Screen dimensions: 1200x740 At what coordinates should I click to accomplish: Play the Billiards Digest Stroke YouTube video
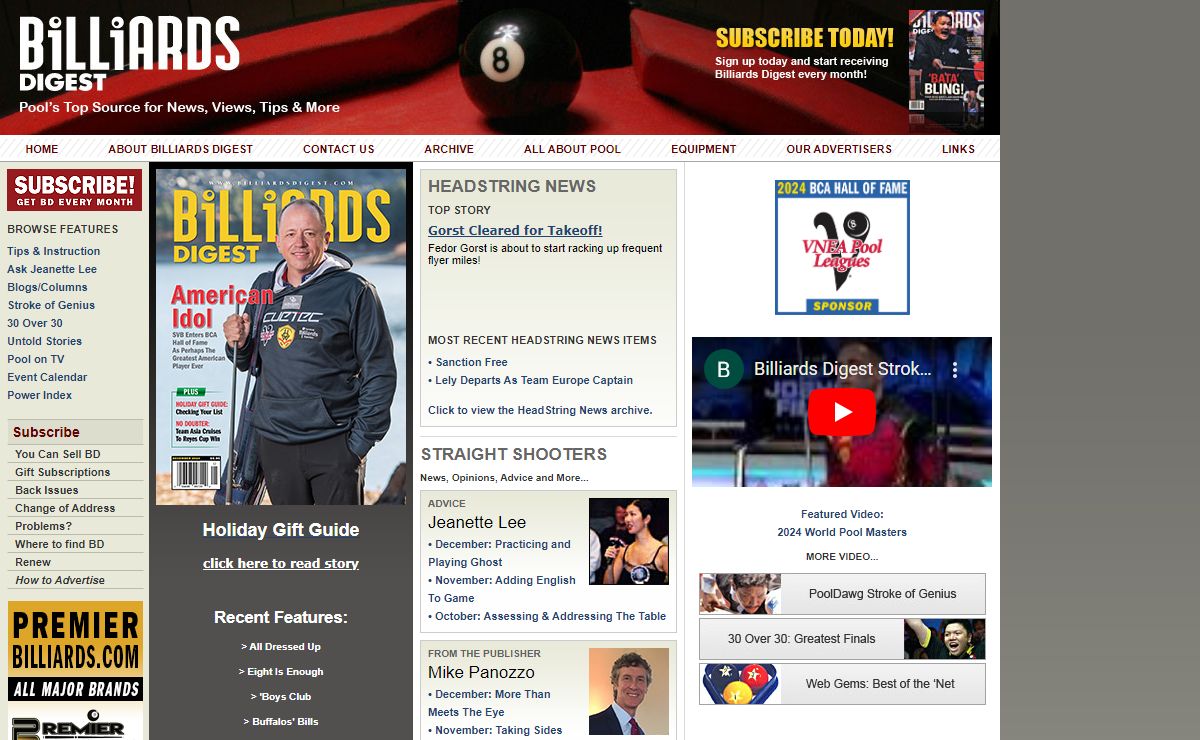pos(842,412)
